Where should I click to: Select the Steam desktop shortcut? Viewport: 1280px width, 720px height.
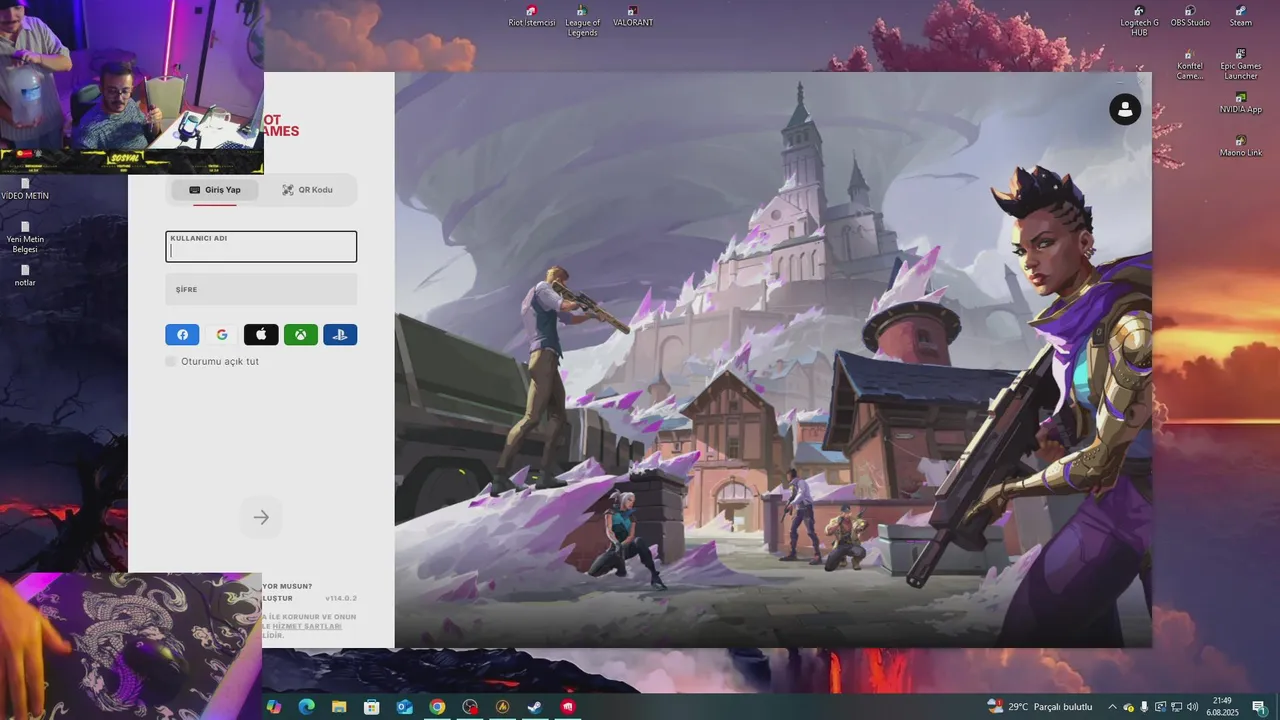coord(1241,17)
